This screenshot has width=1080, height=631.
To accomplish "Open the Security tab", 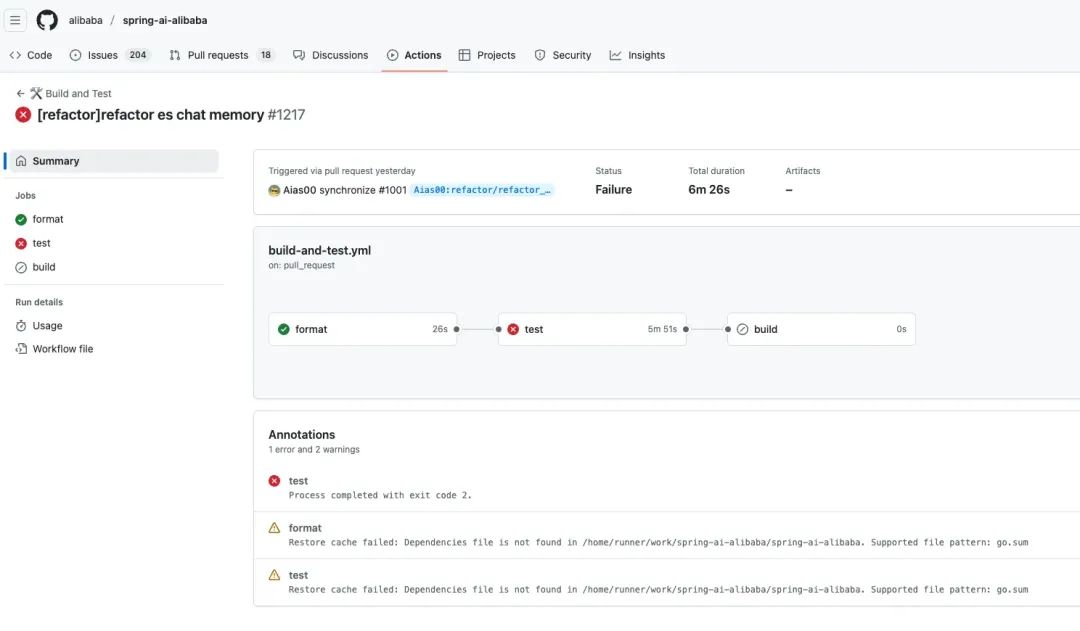I will tap(563, 55).
